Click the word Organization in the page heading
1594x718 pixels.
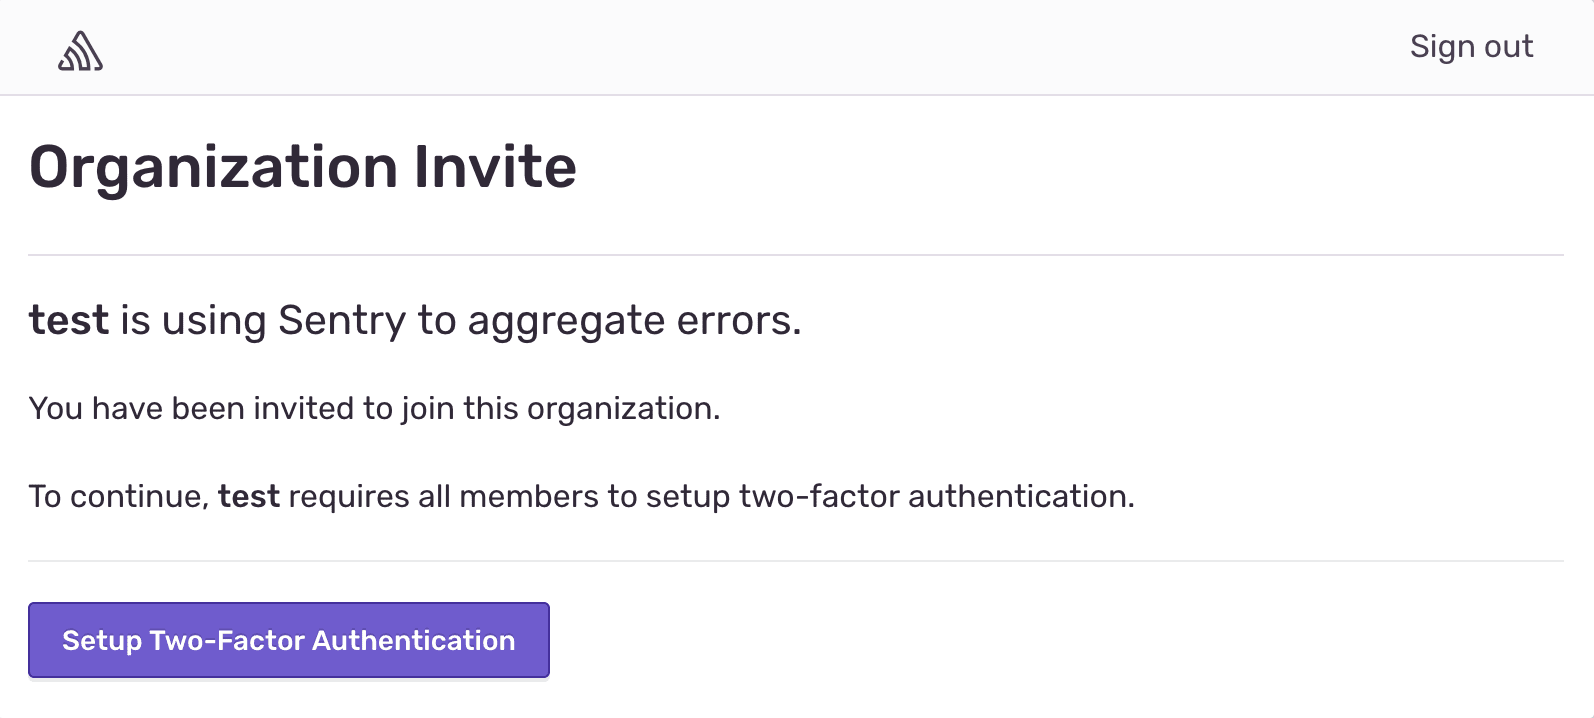pos(214,167)
